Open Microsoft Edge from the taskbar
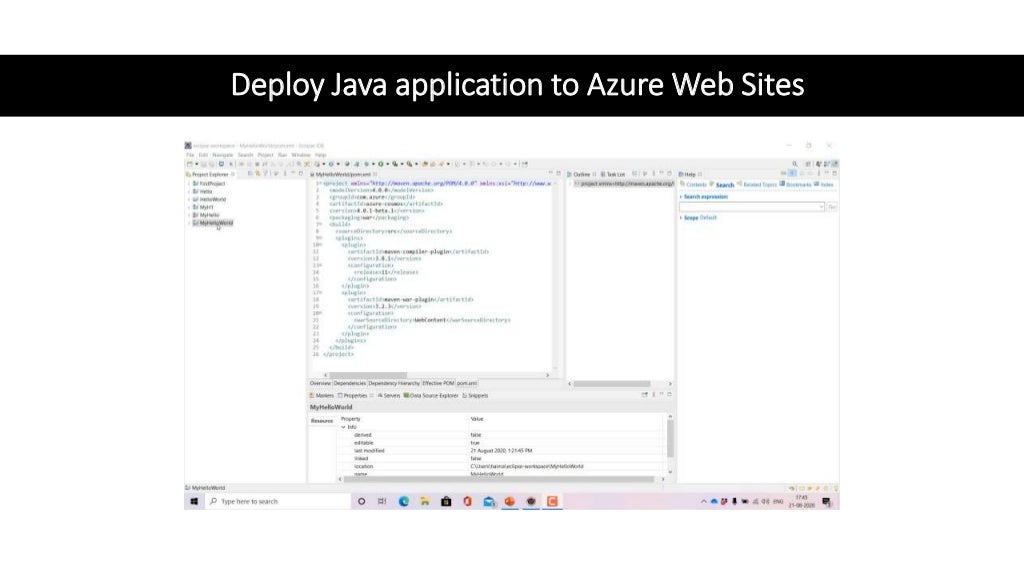1024x576 pixels. 404,502
